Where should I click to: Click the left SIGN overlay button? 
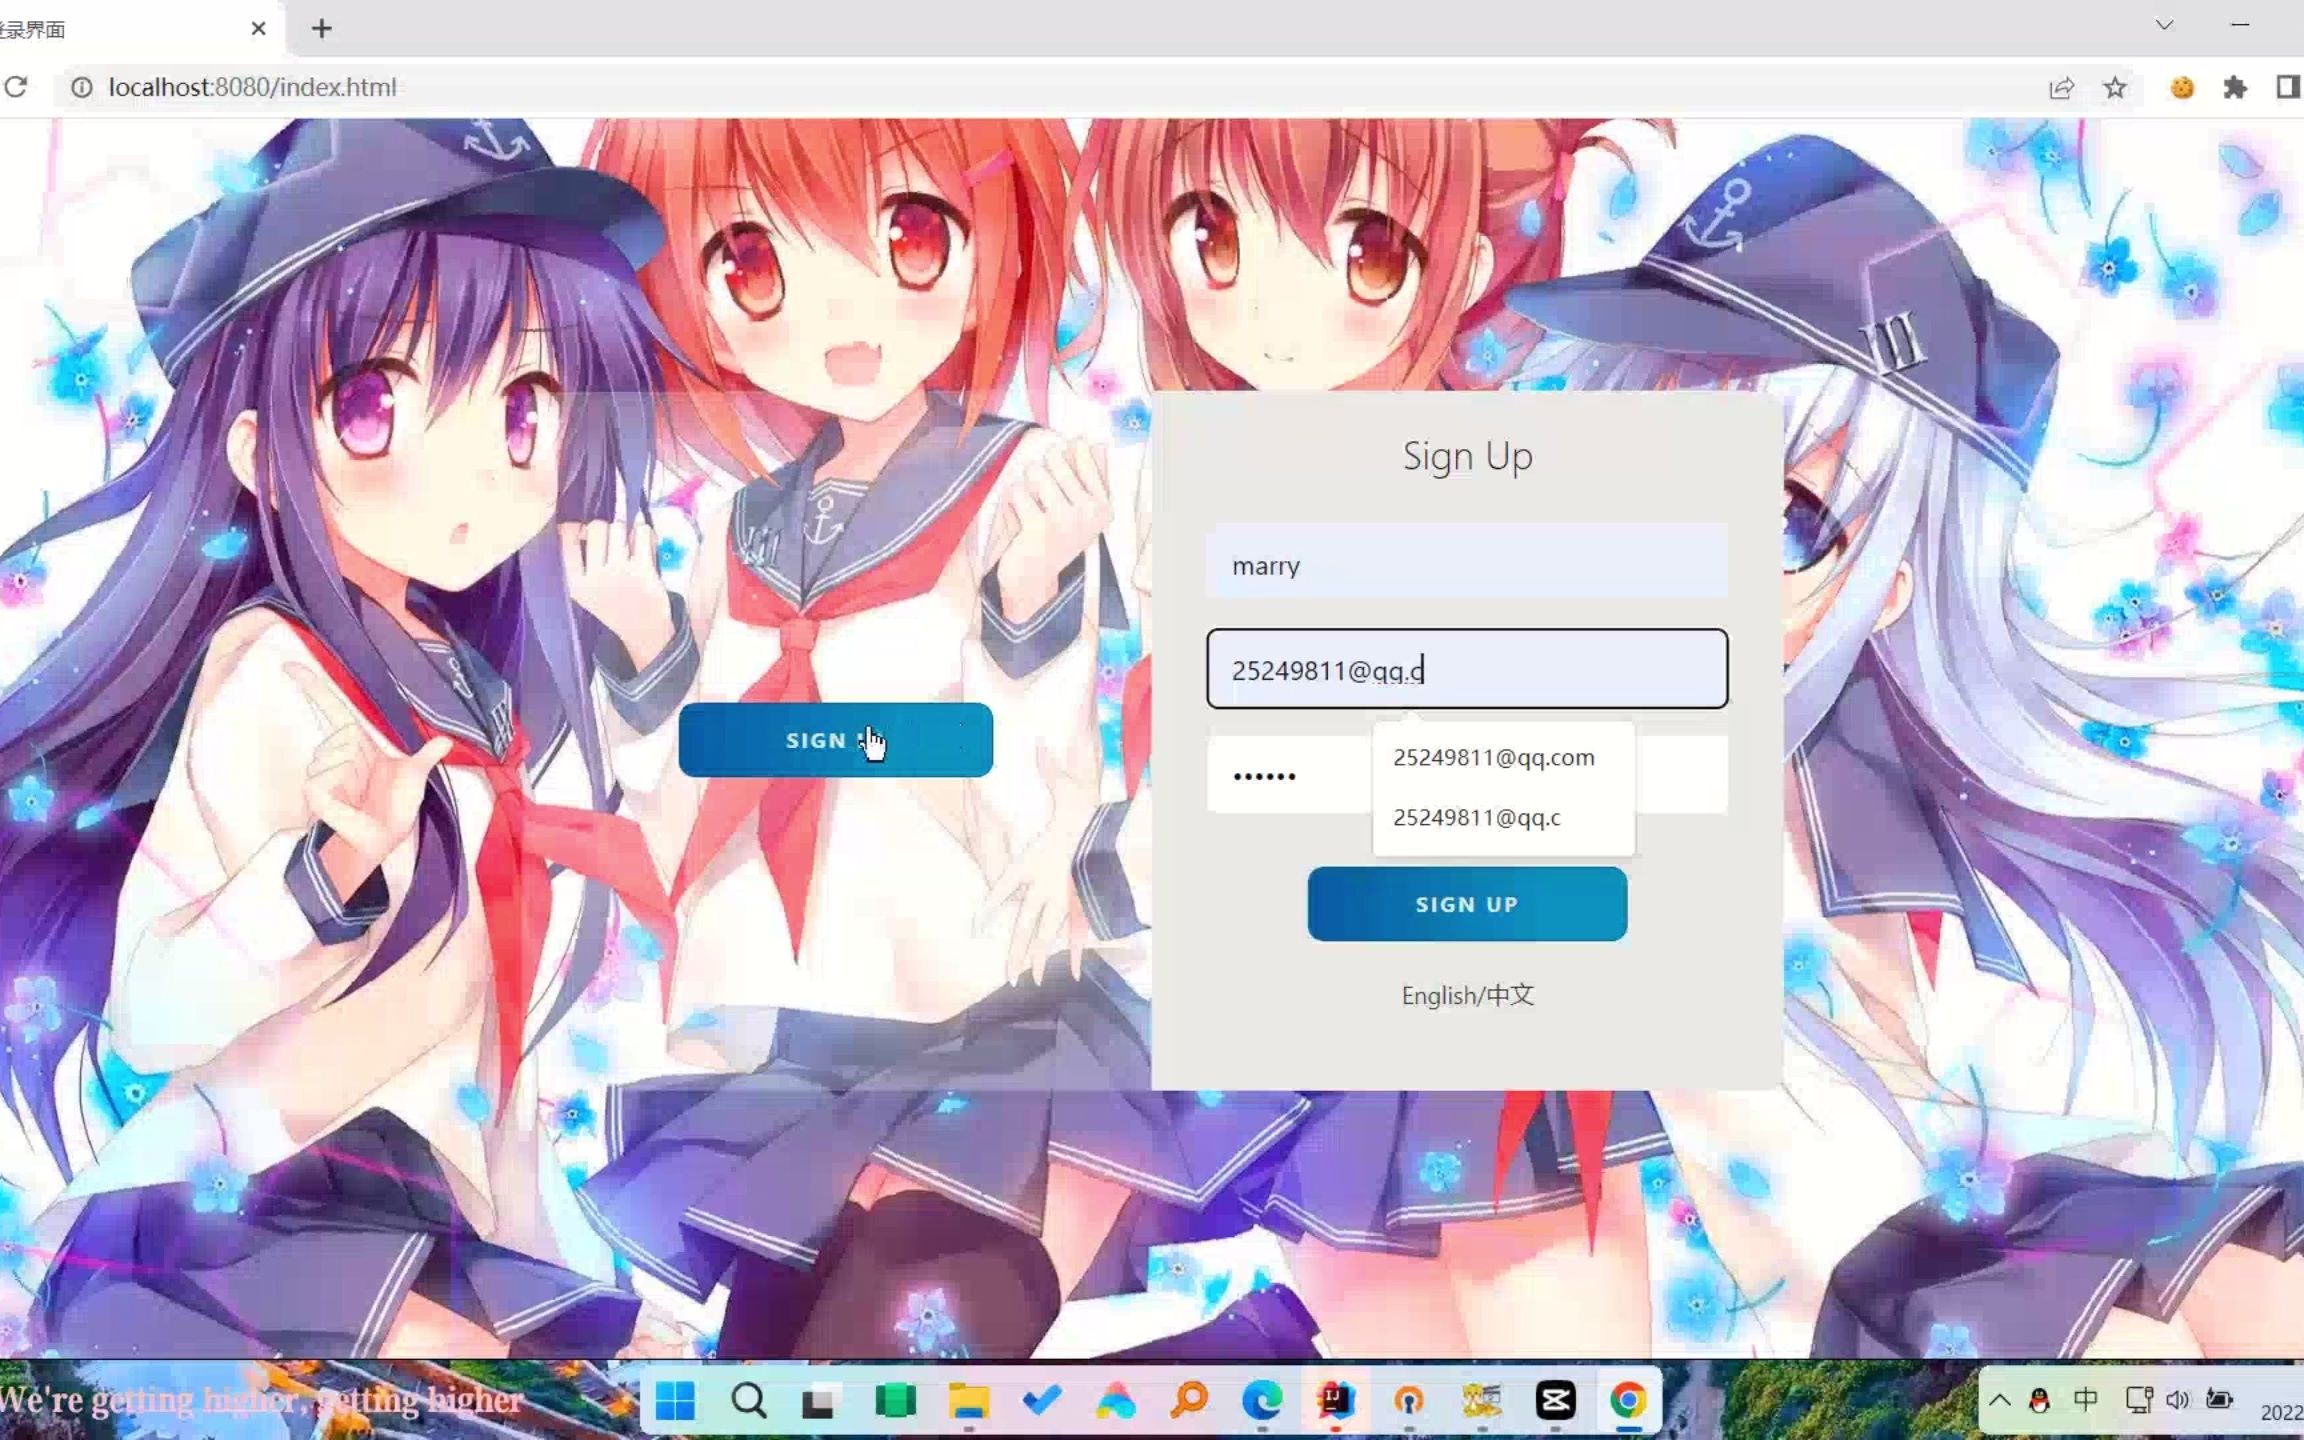[x=836, y=740]
